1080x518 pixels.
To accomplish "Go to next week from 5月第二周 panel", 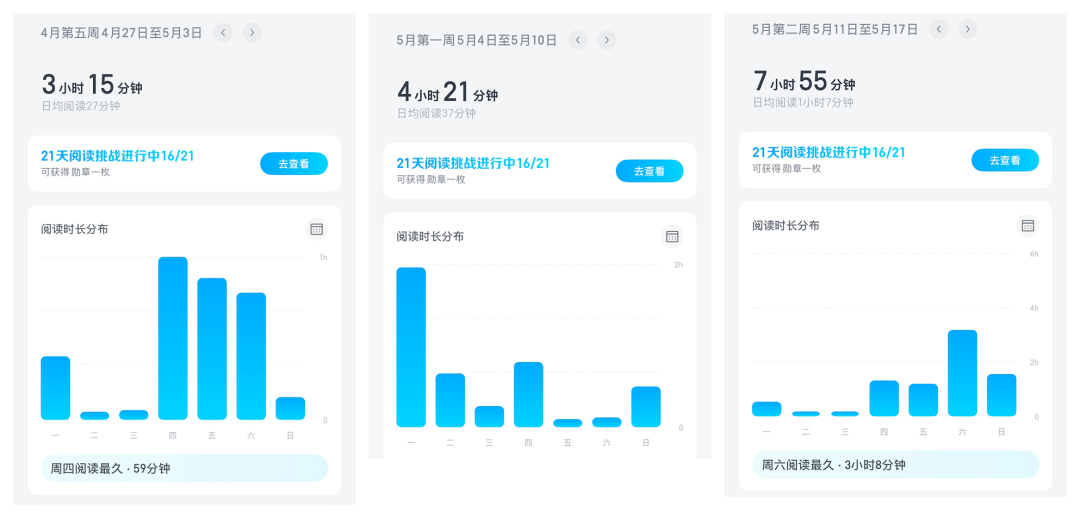I will click(x=968, y=29).
